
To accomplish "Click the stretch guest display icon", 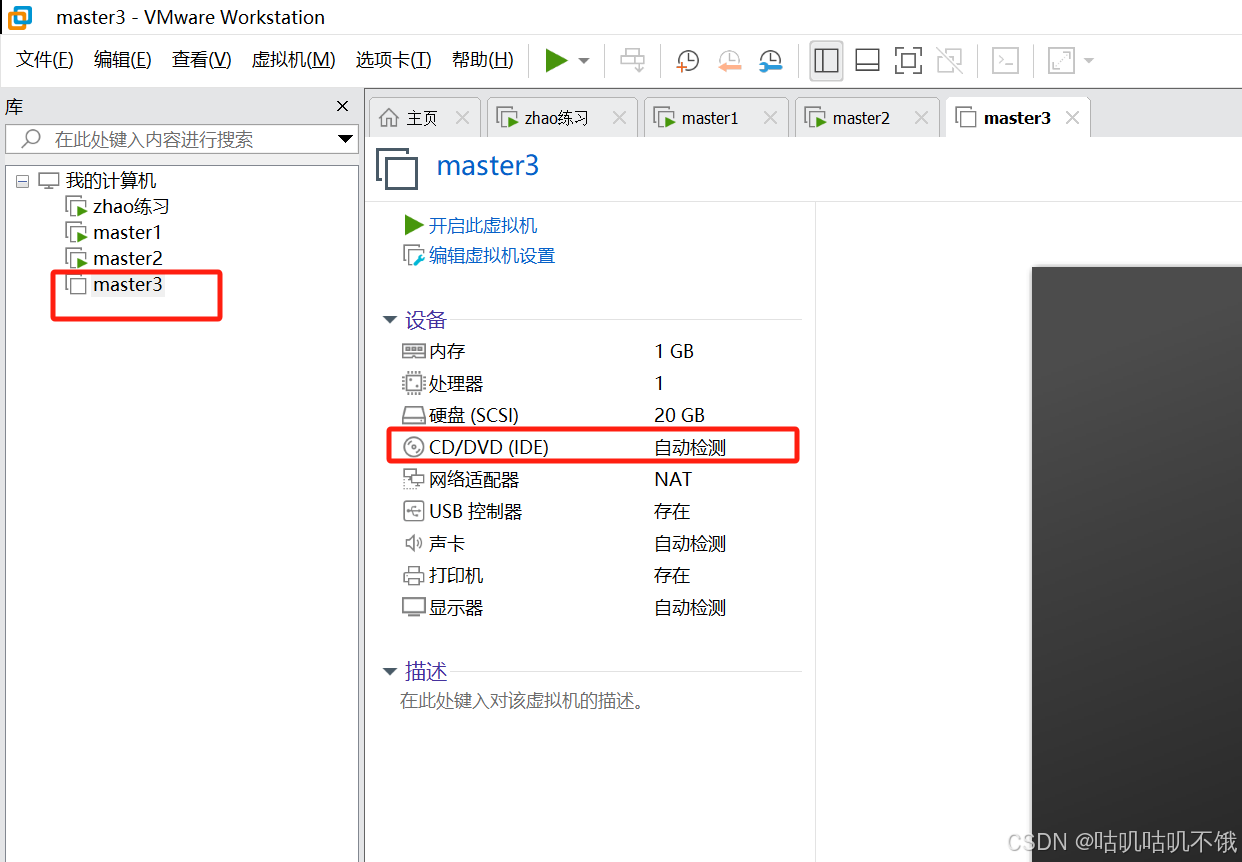I will 1060,60.
